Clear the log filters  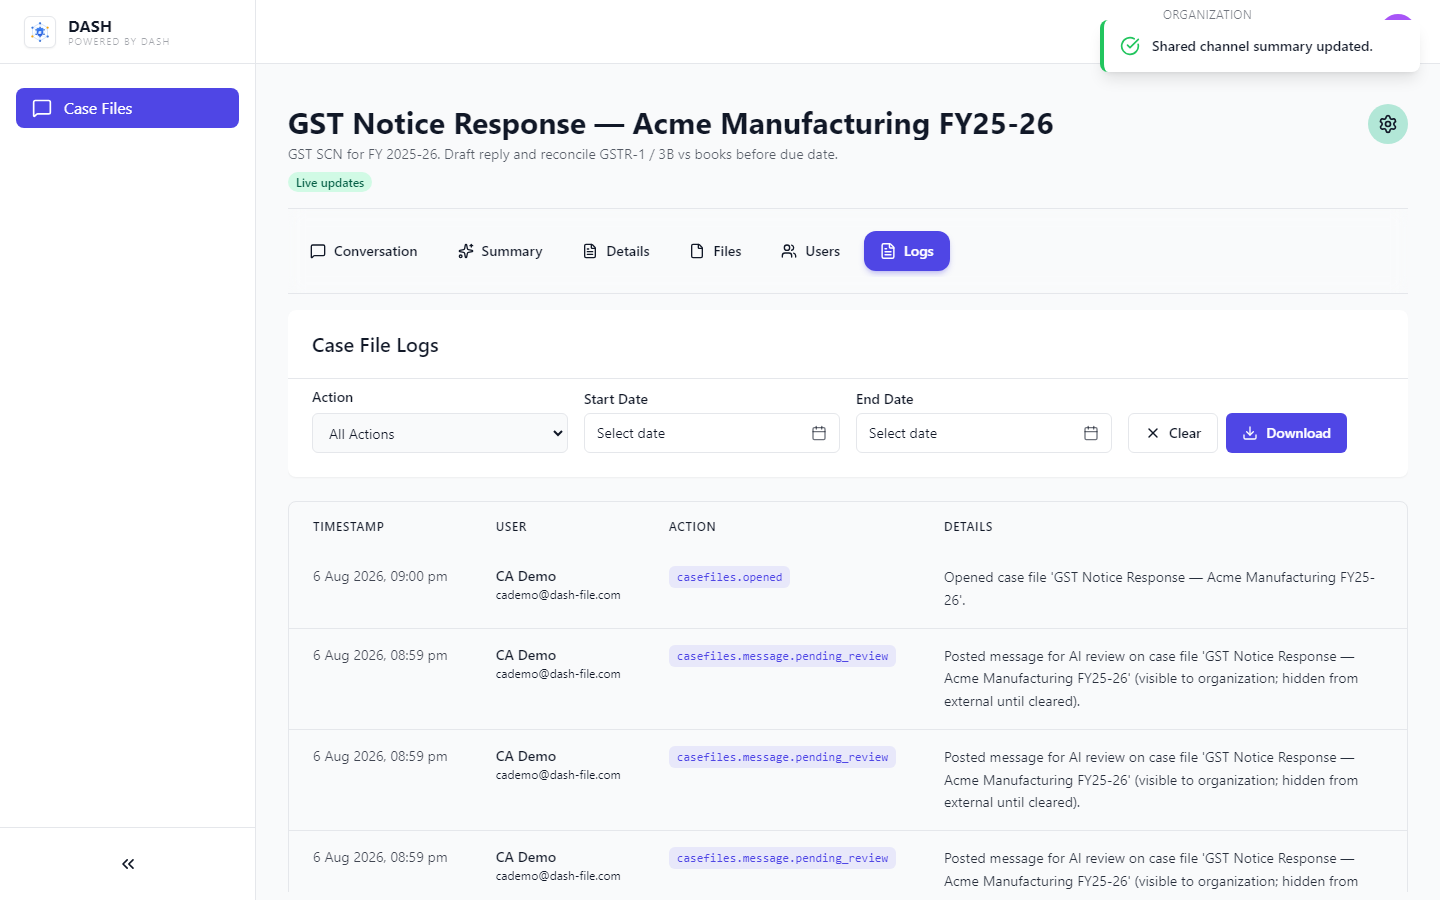coord(1173,433)
